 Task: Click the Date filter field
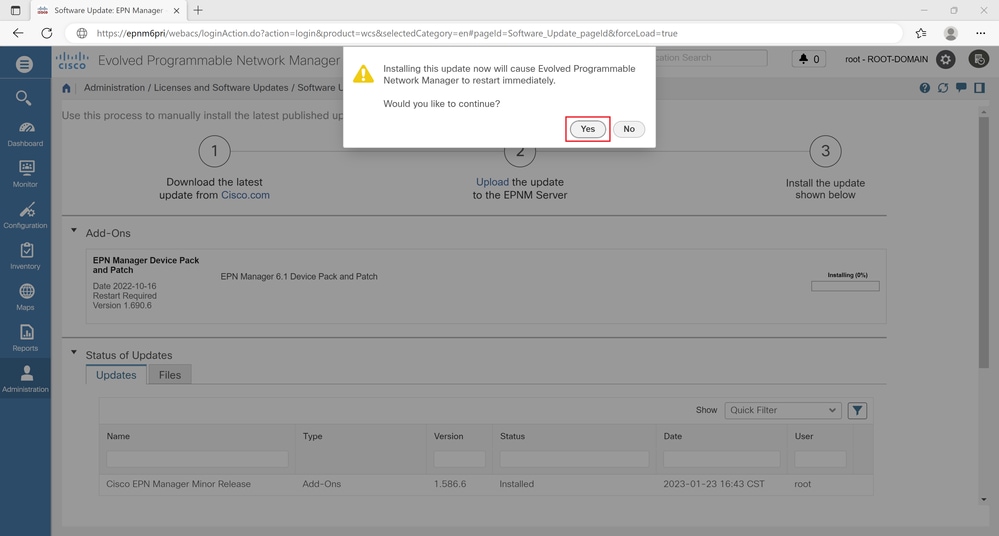pyautogui.click(x=721, y=459)
